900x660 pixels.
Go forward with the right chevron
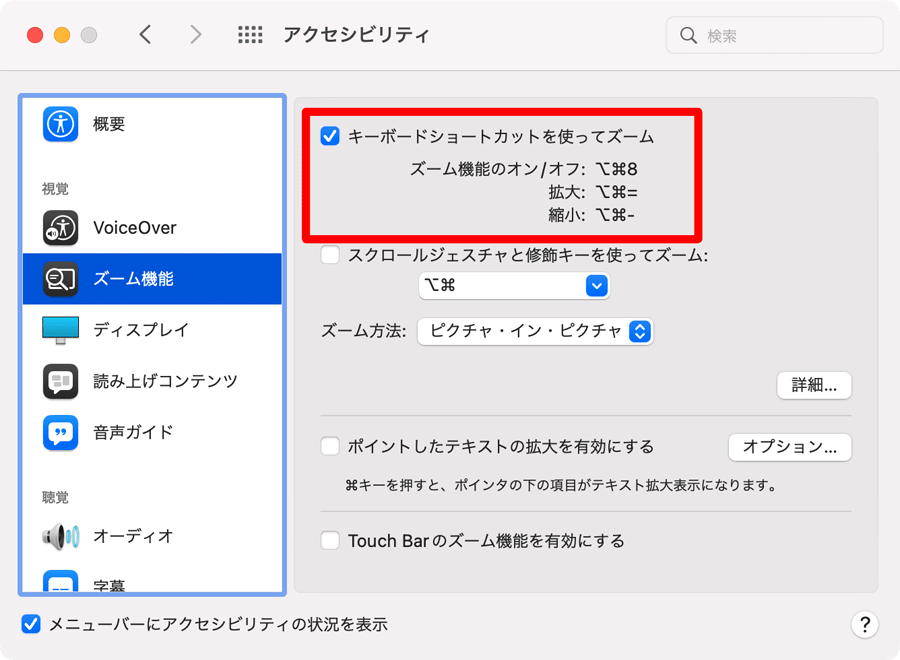point(196,35)
